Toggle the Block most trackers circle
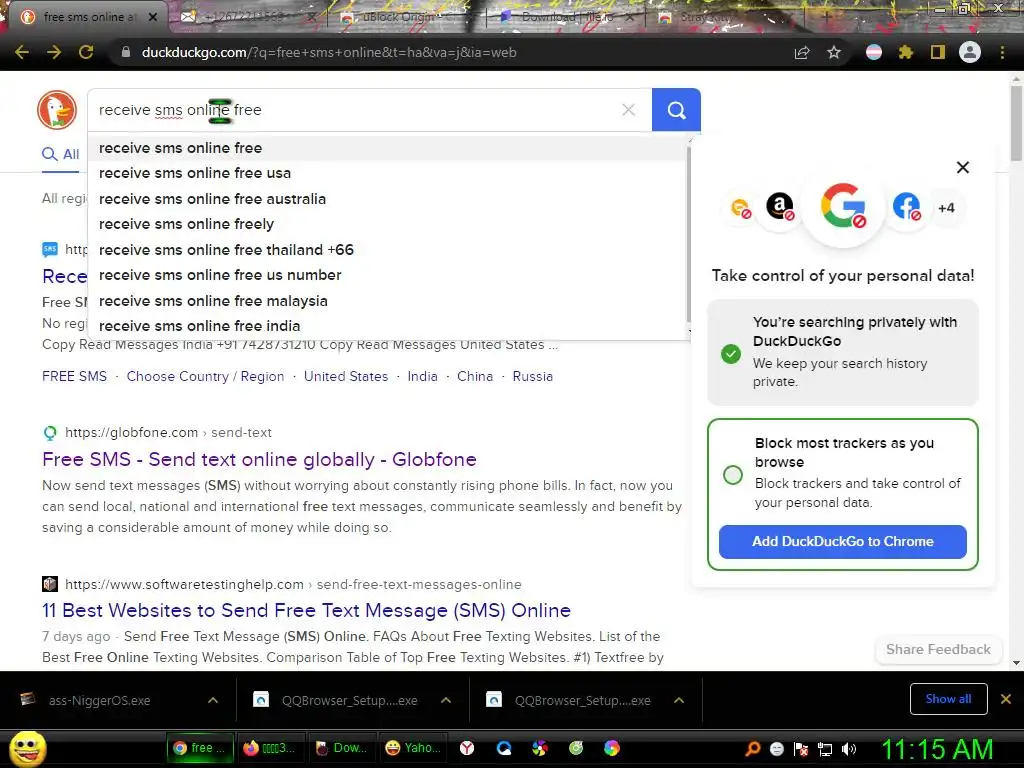 (x=733, y=475)
